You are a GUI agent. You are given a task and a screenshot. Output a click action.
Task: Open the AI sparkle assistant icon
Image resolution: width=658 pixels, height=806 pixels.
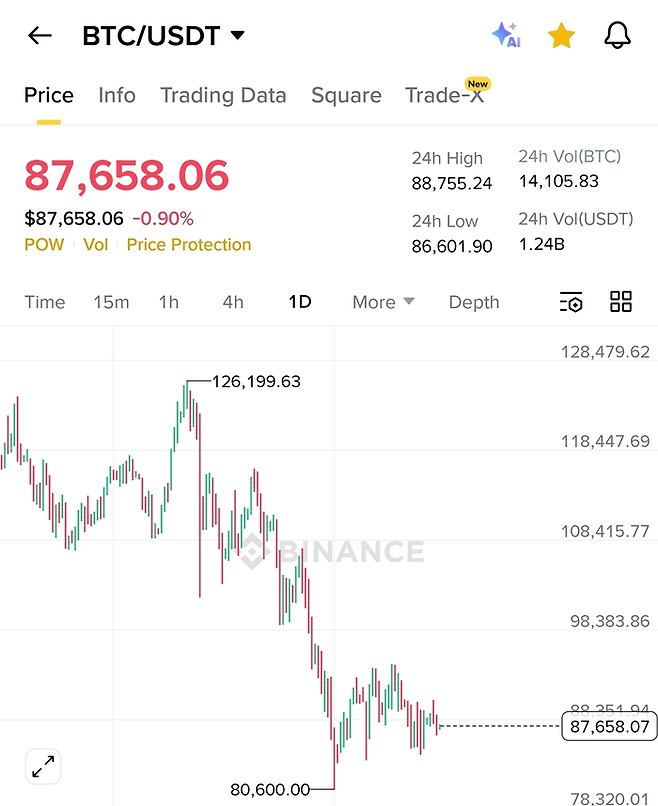(x=507, y=36)
